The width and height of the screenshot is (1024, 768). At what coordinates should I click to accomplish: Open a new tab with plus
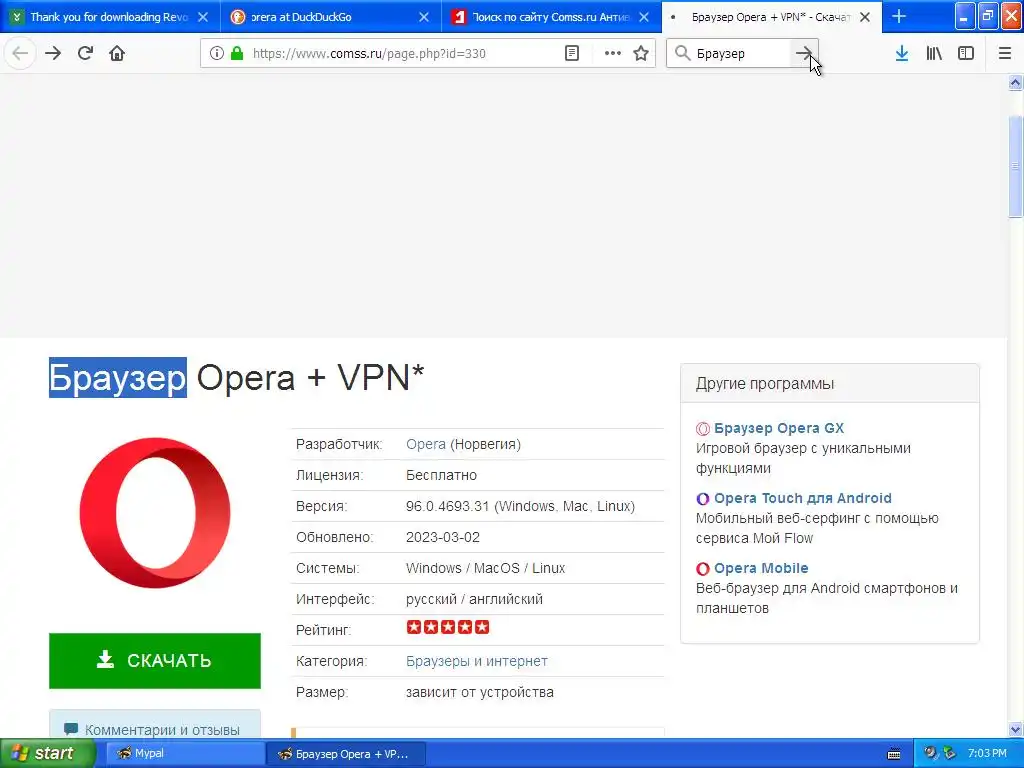[899, 17]
